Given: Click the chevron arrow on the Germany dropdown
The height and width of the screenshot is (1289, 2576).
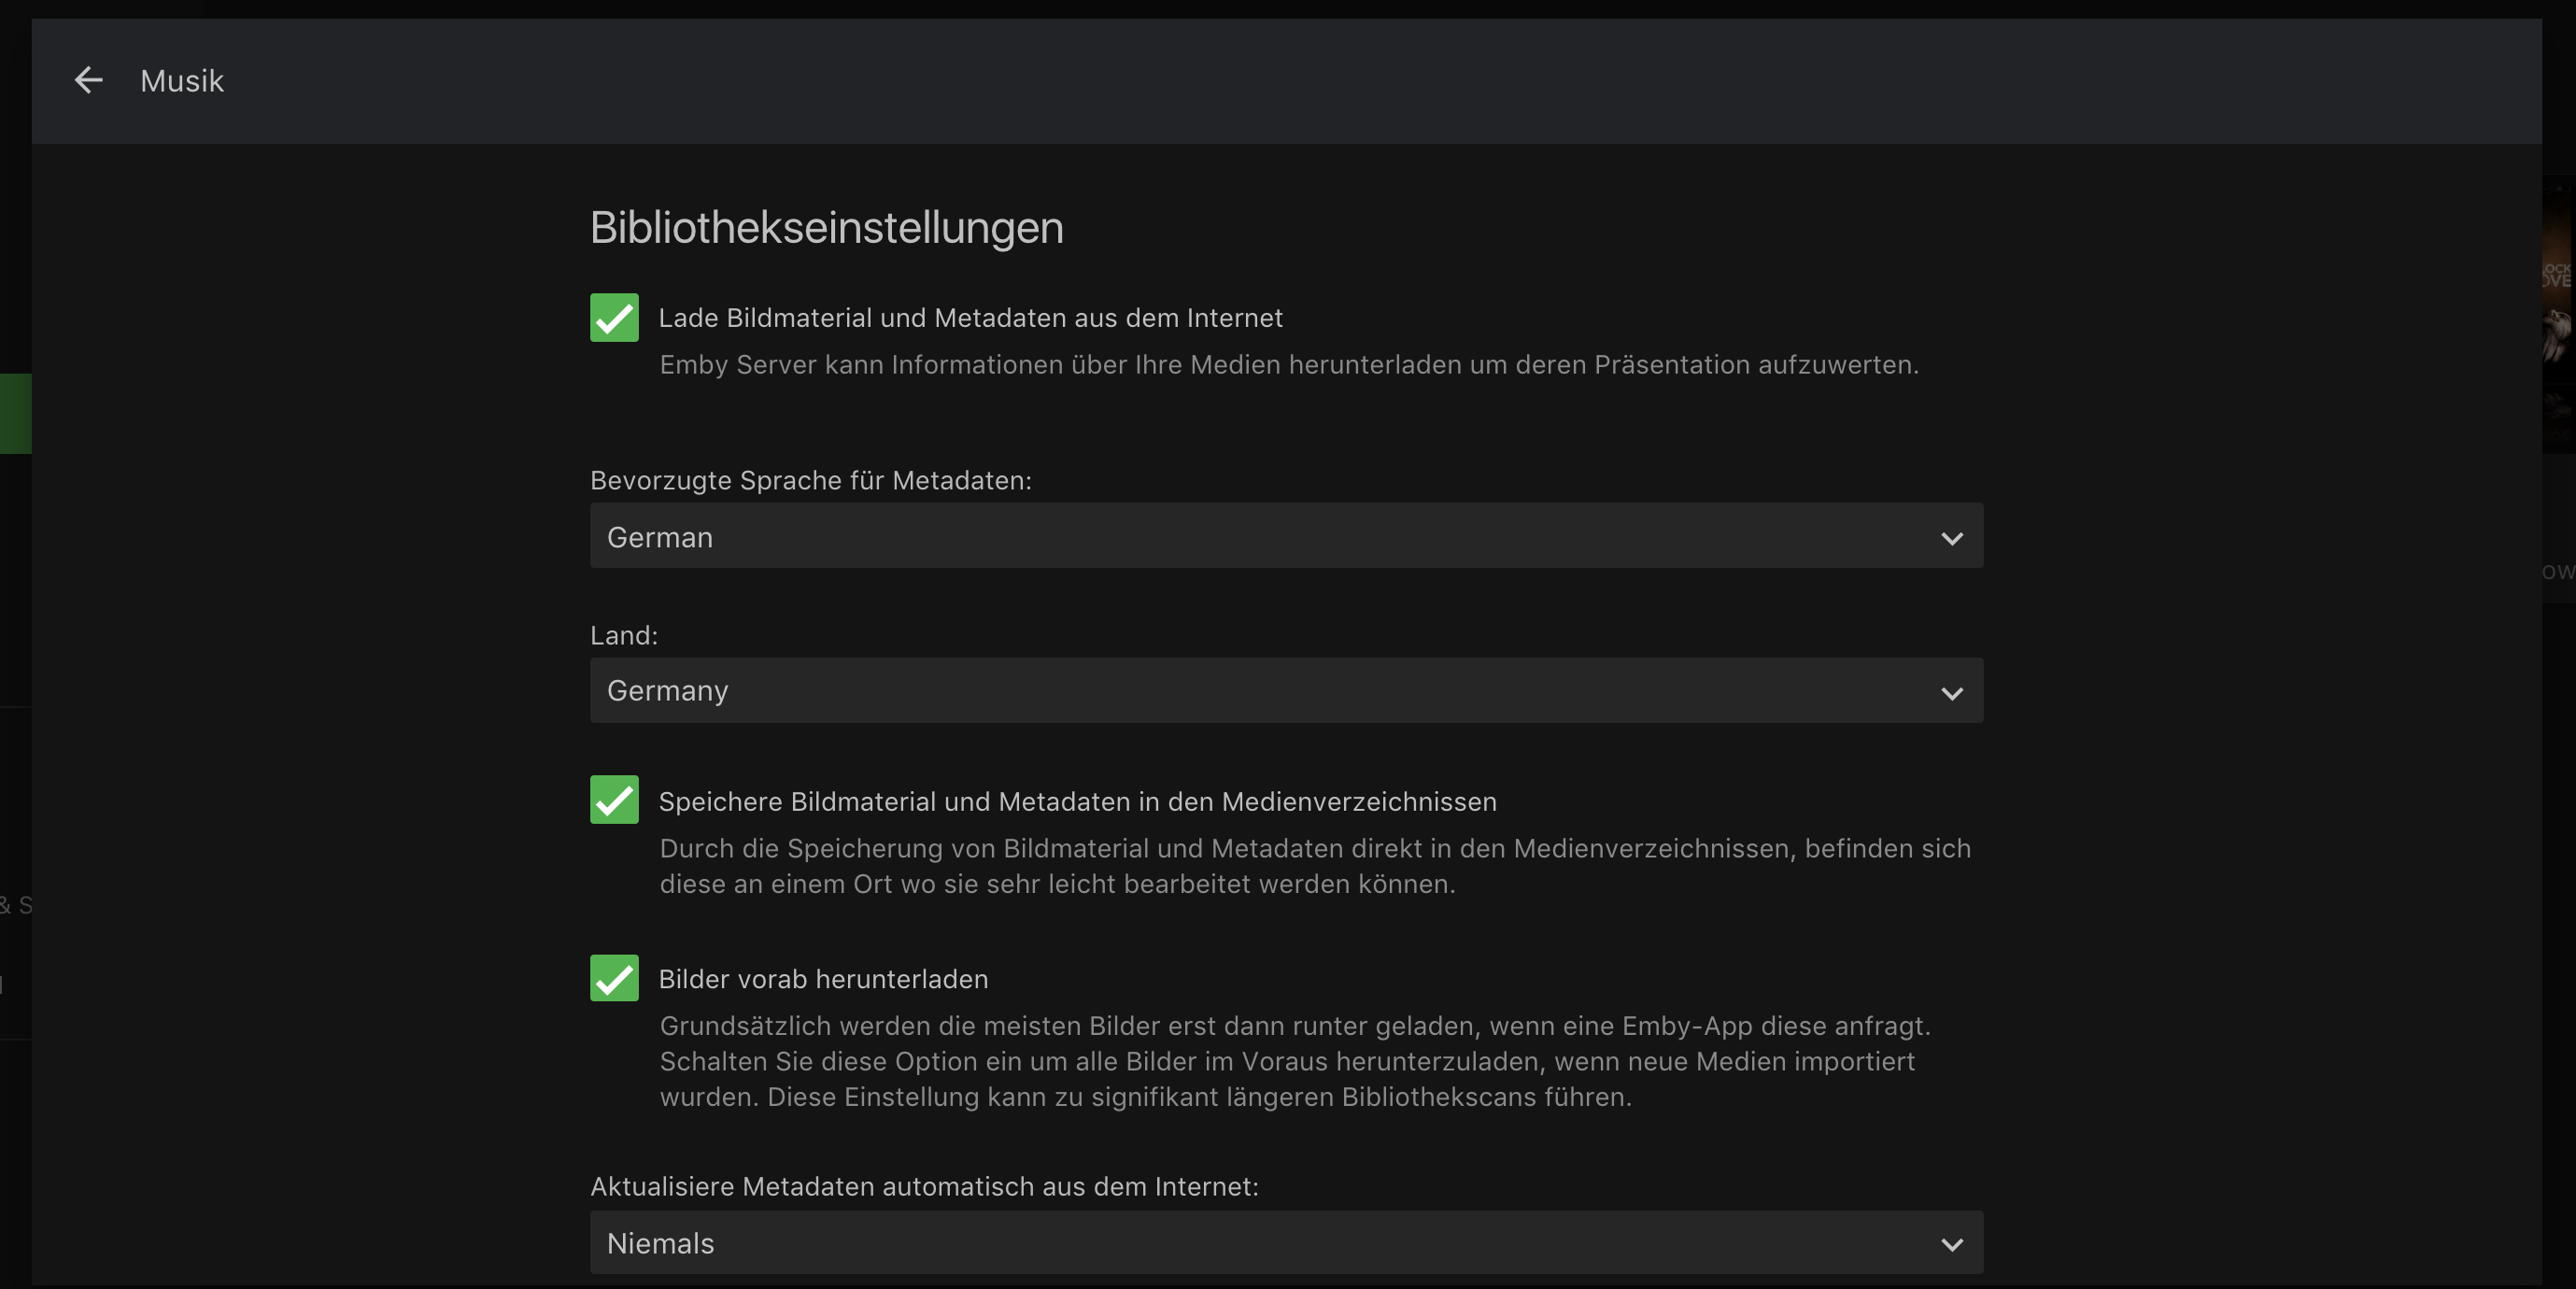Looking at the screenshot, I should 1951,693.
